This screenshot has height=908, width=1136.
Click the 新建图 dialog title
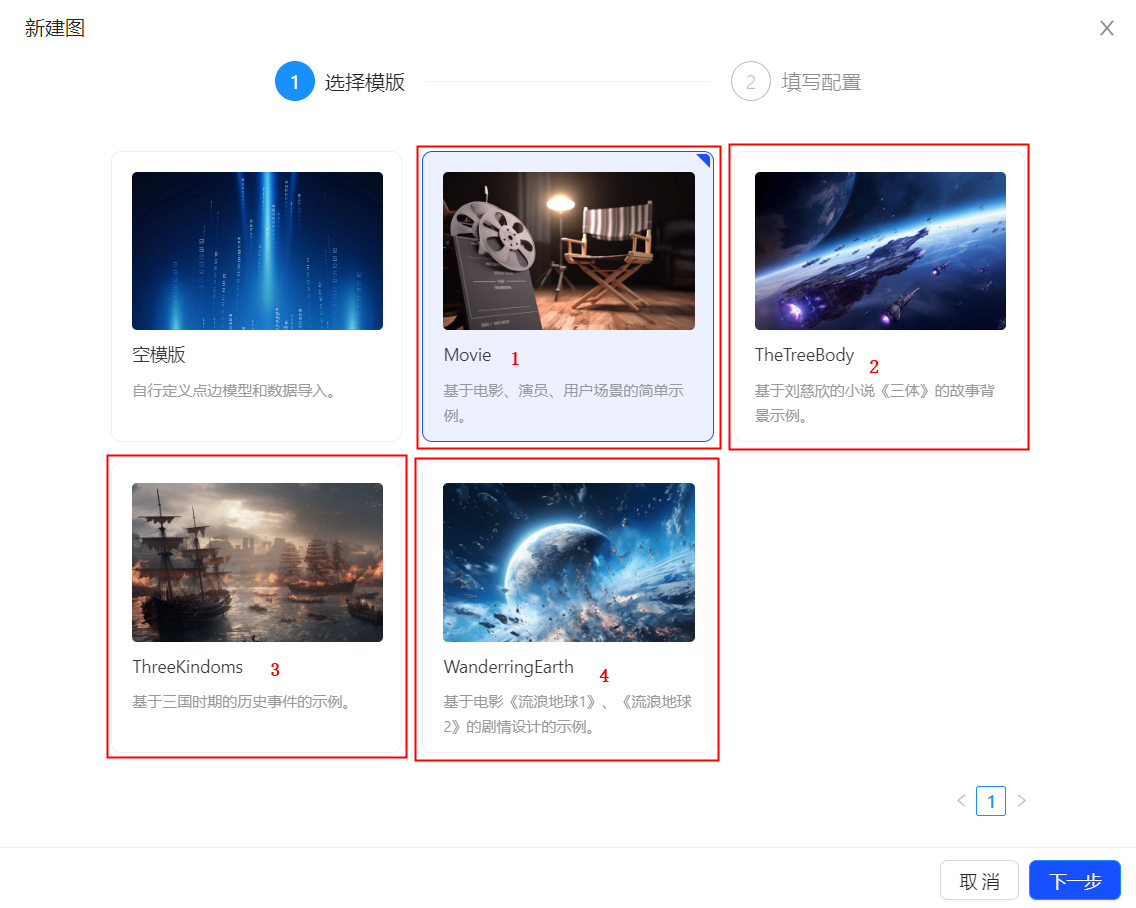55,28
